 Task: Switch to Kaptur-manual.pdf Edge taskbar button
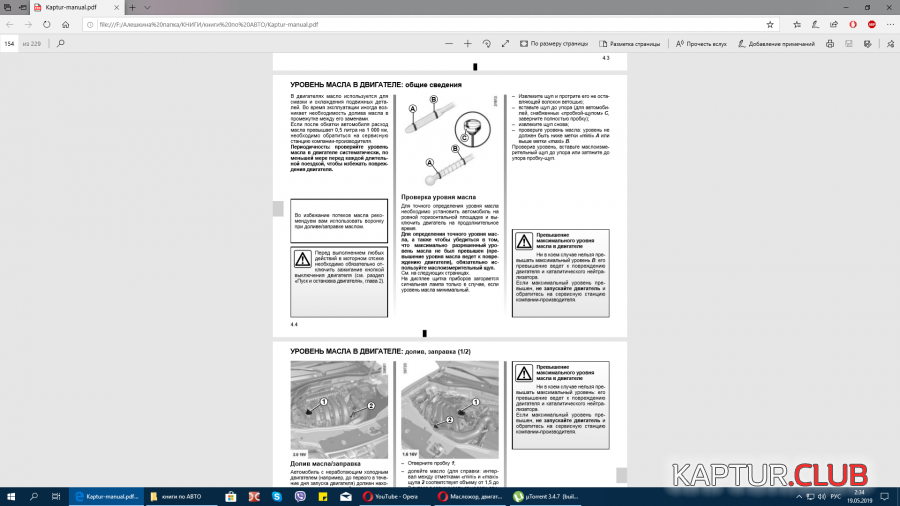[x=106, y=496]
